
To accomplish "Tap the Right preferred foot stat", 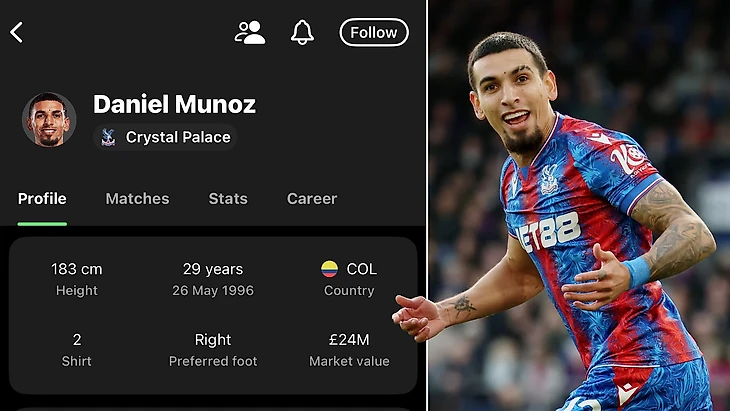I will 213,340.
